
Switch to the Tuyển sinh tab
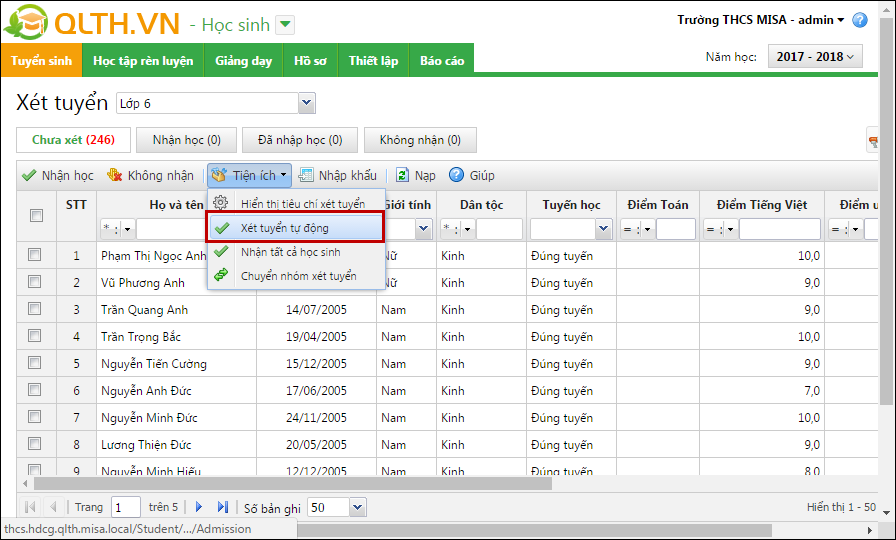tap(41, 60)
